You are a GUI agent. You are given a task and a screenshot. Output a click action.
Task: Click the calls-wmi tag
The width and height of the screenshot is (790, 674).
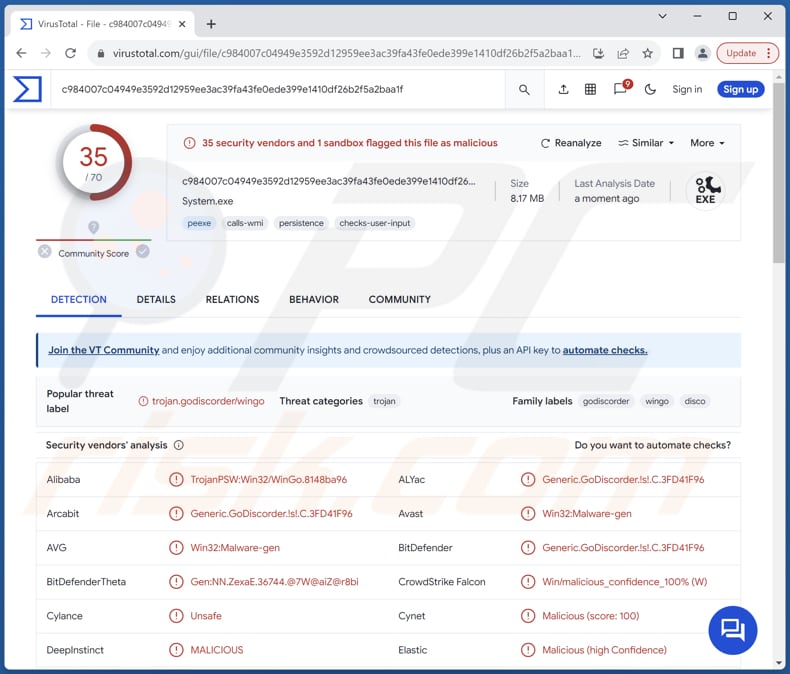[x=245, y=223]
